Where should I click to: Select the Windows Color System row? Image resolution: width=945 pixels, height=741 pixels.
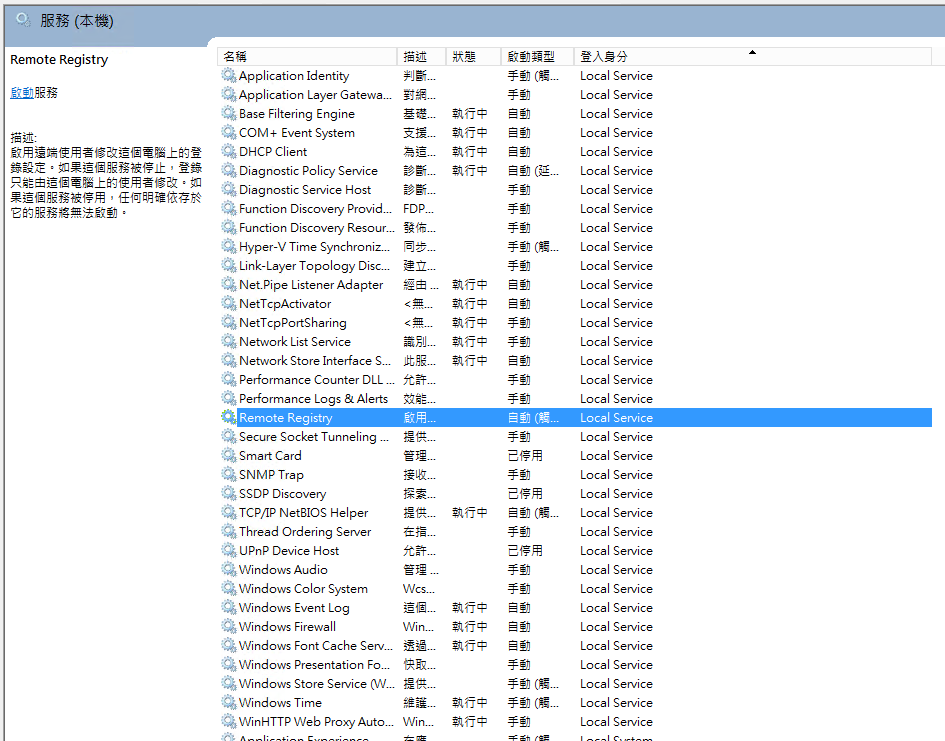[x=575, y=588]
